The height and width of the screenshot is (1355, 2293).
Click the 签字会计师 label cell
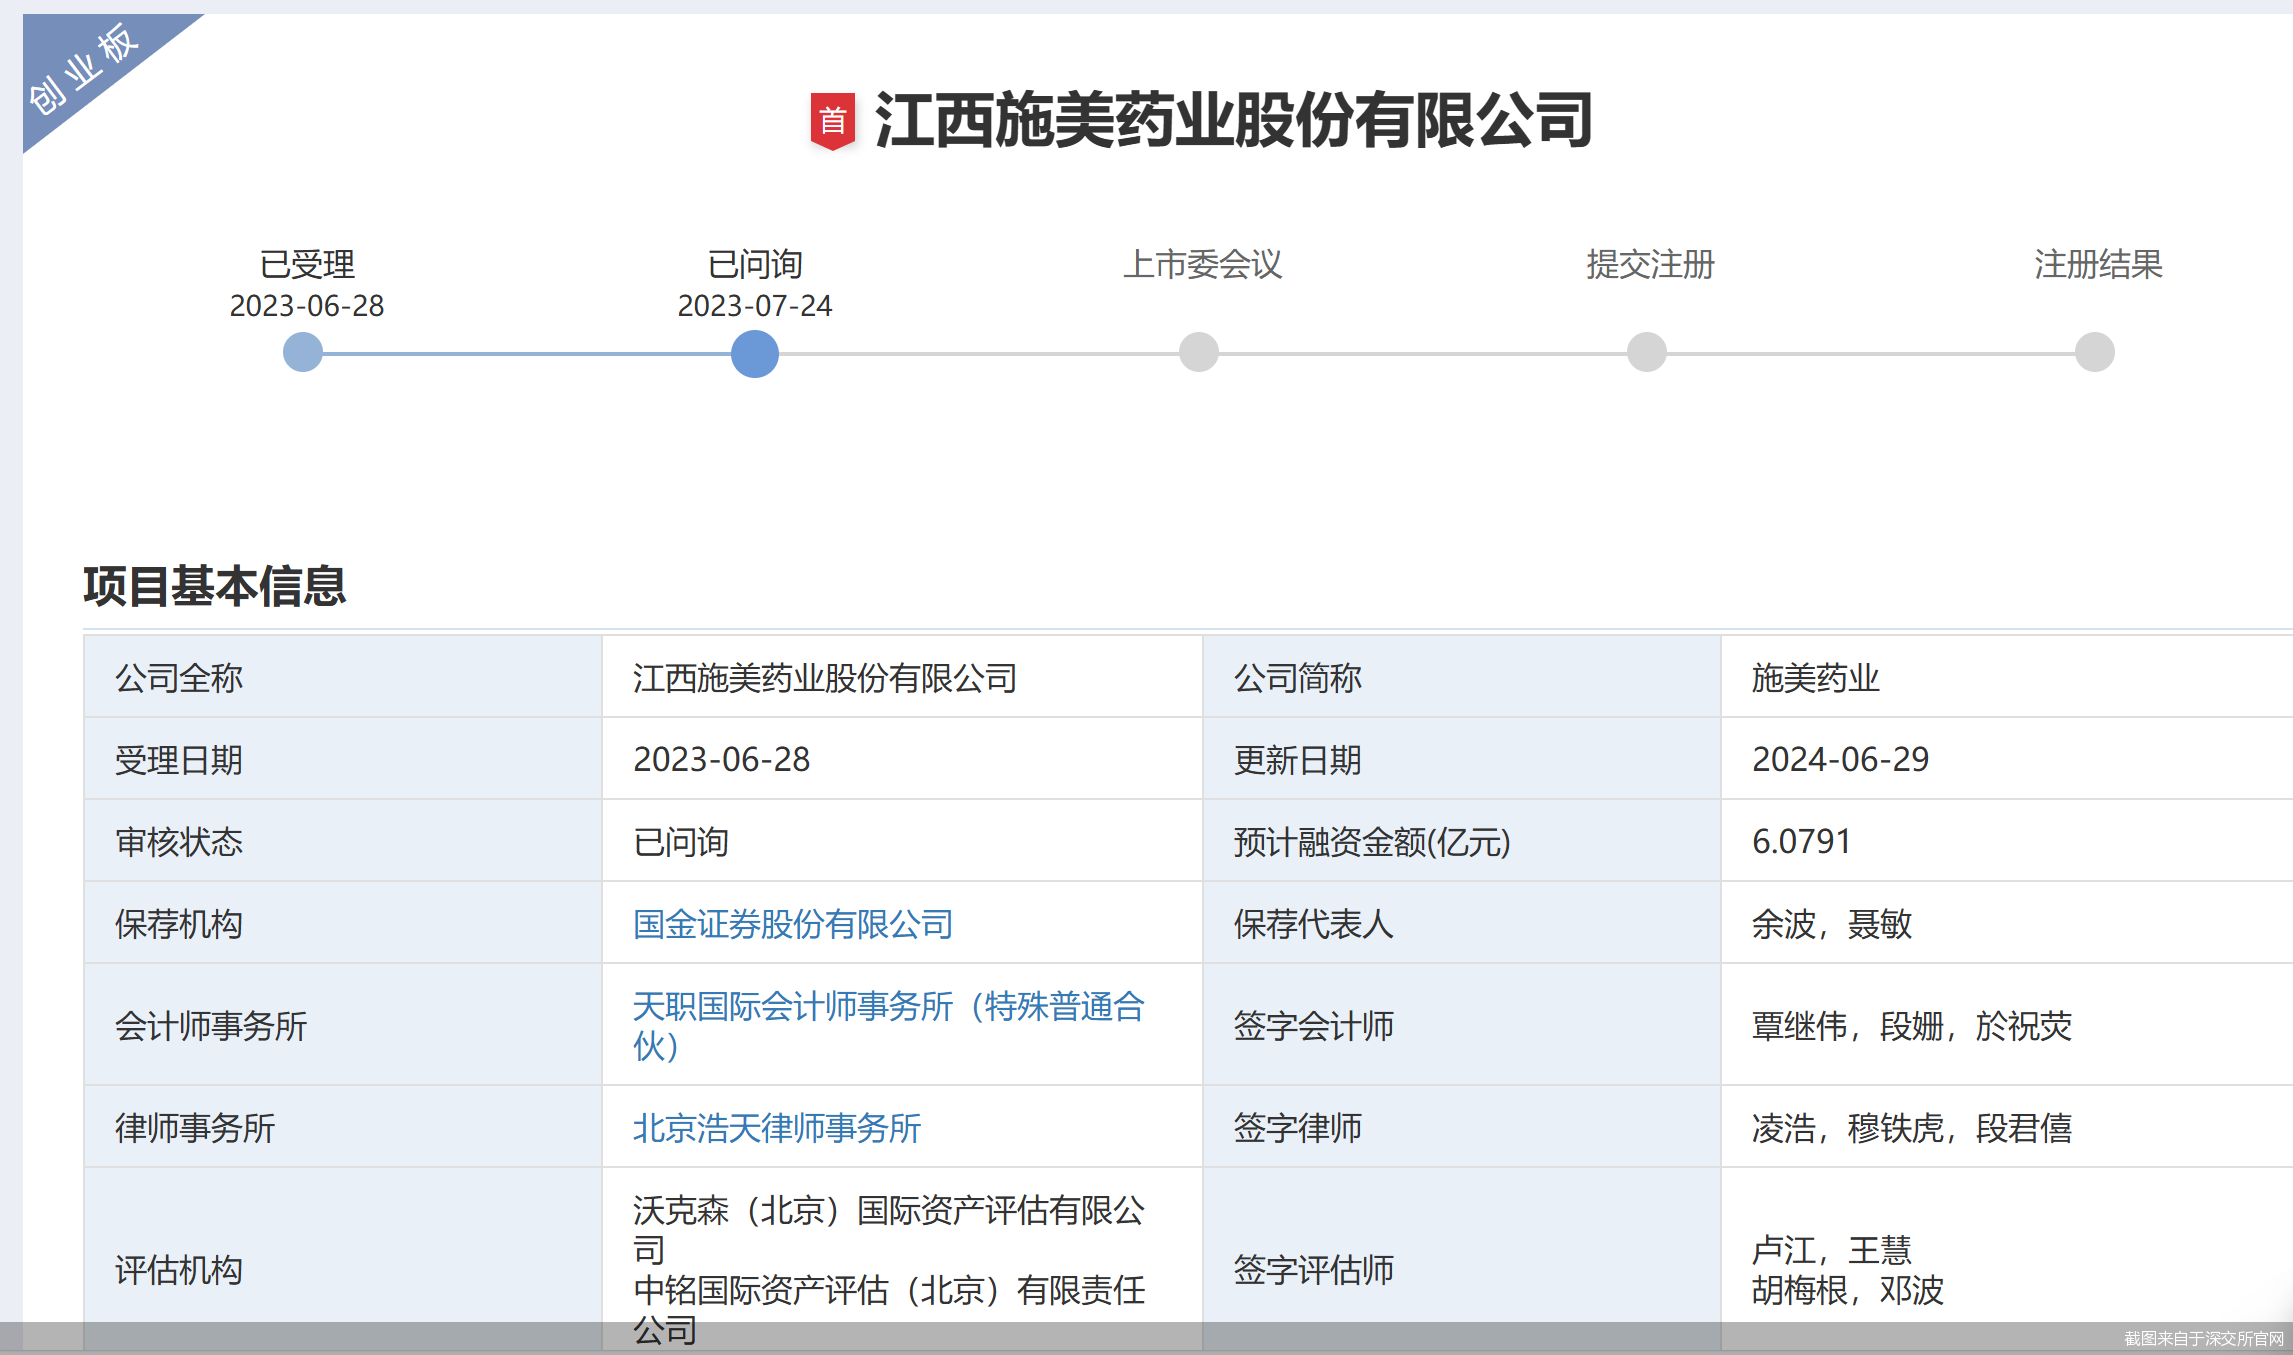point(1461,1025)
